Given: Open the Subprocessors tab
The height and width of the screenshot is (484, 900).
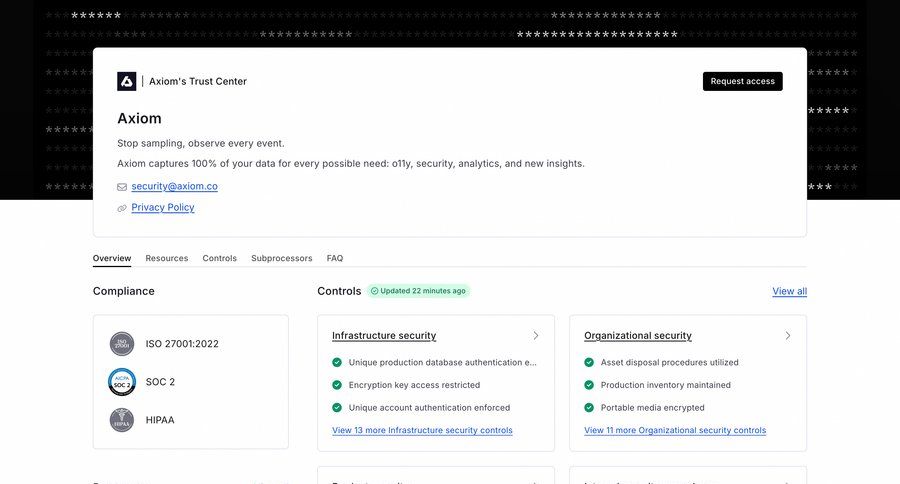Looking at the screenshot, I should pos(281,258).
